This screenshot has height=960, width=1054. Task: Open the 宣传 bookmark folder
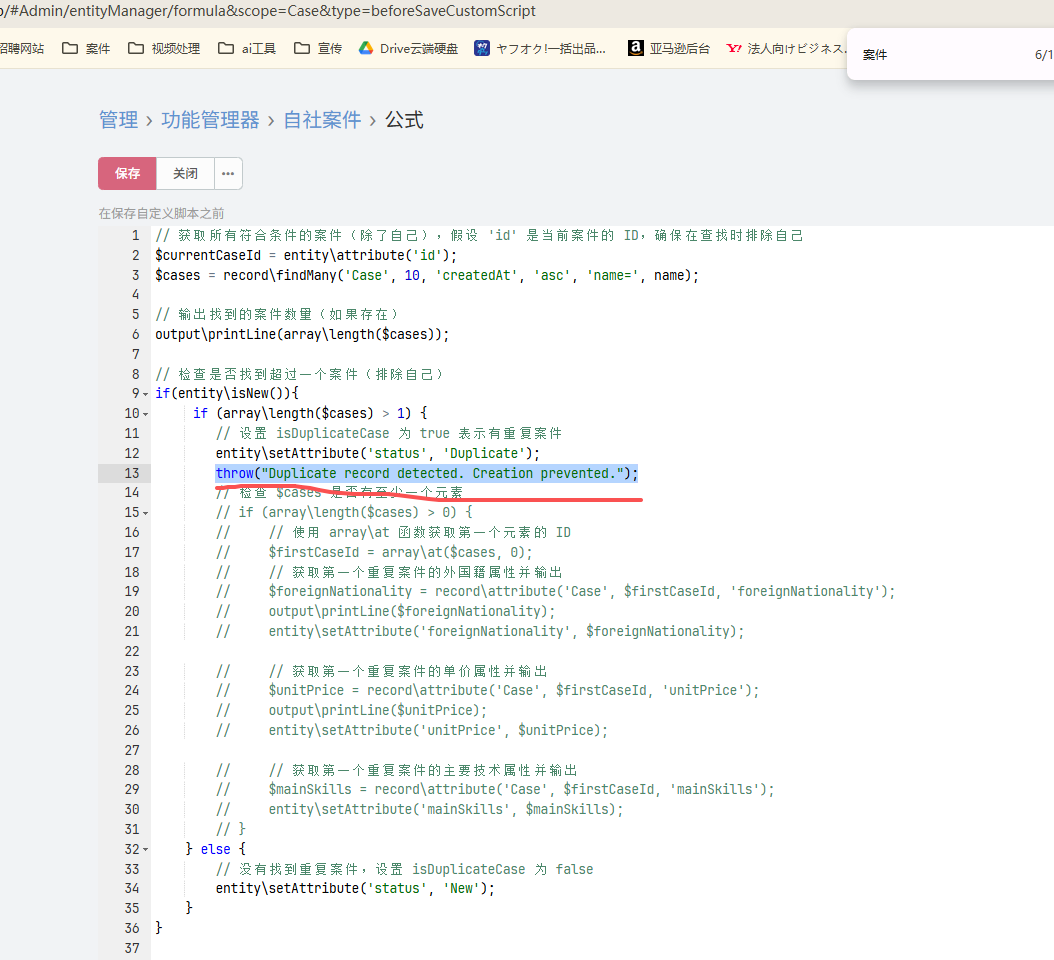click(x=318, y=48)
